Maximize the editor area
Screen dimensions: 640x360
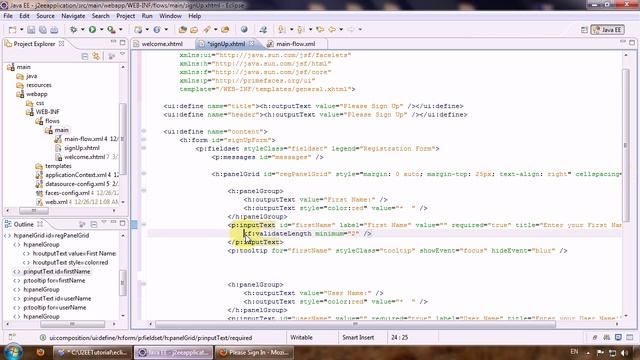point(632,42)
